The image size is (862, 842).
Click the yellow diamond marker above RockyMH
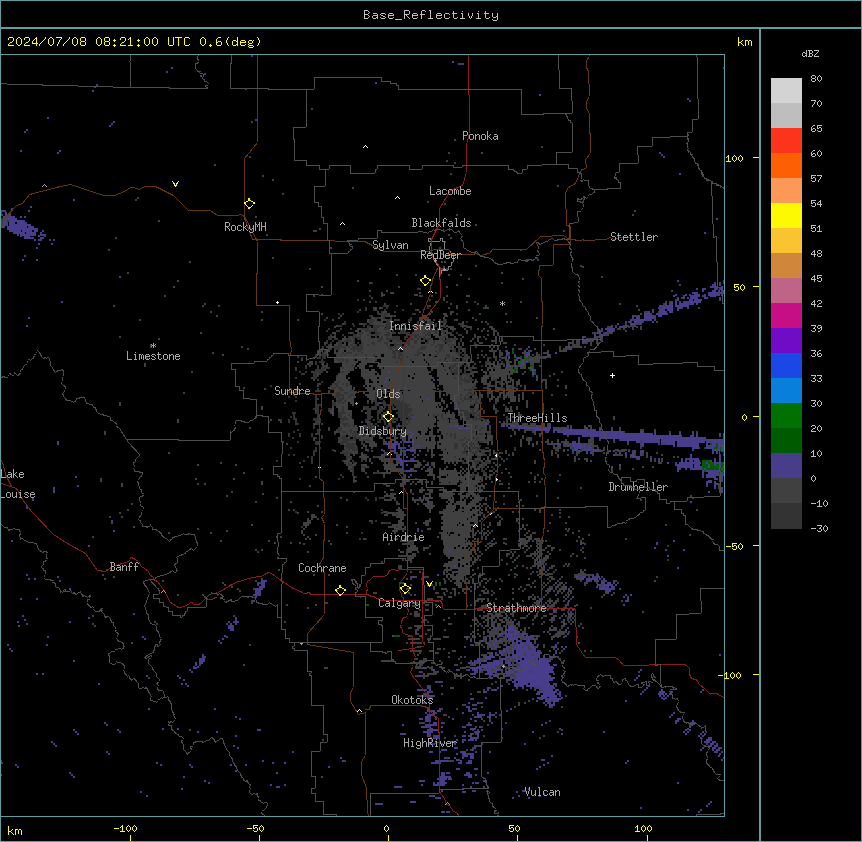coord(249,204)
